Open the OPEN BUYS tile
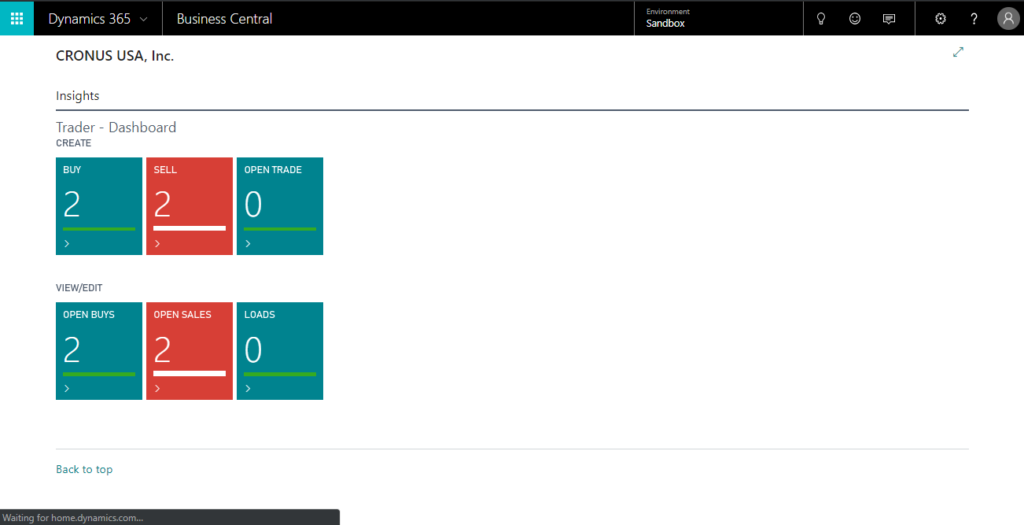Viewport: 1024px width, 525px height. click(99, 351)
